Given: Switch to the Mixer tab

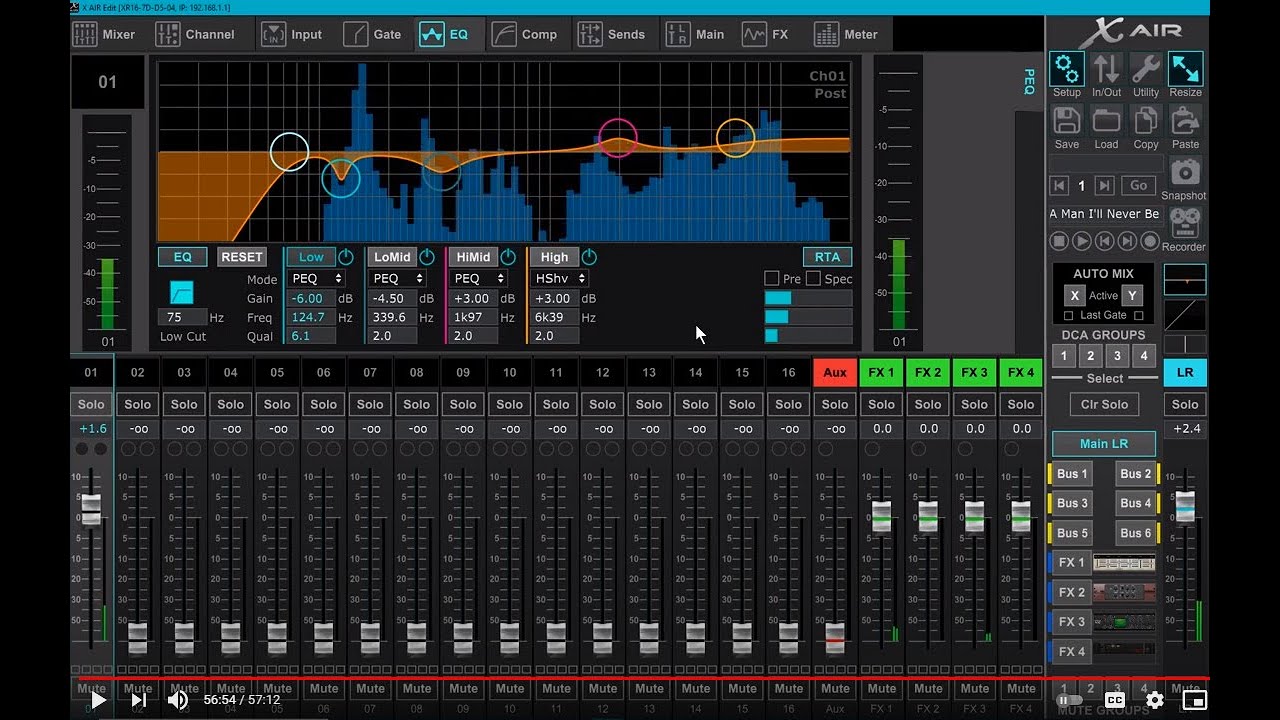Looking at the screenshot, I should pyautogui.click(x=106, y=34).
